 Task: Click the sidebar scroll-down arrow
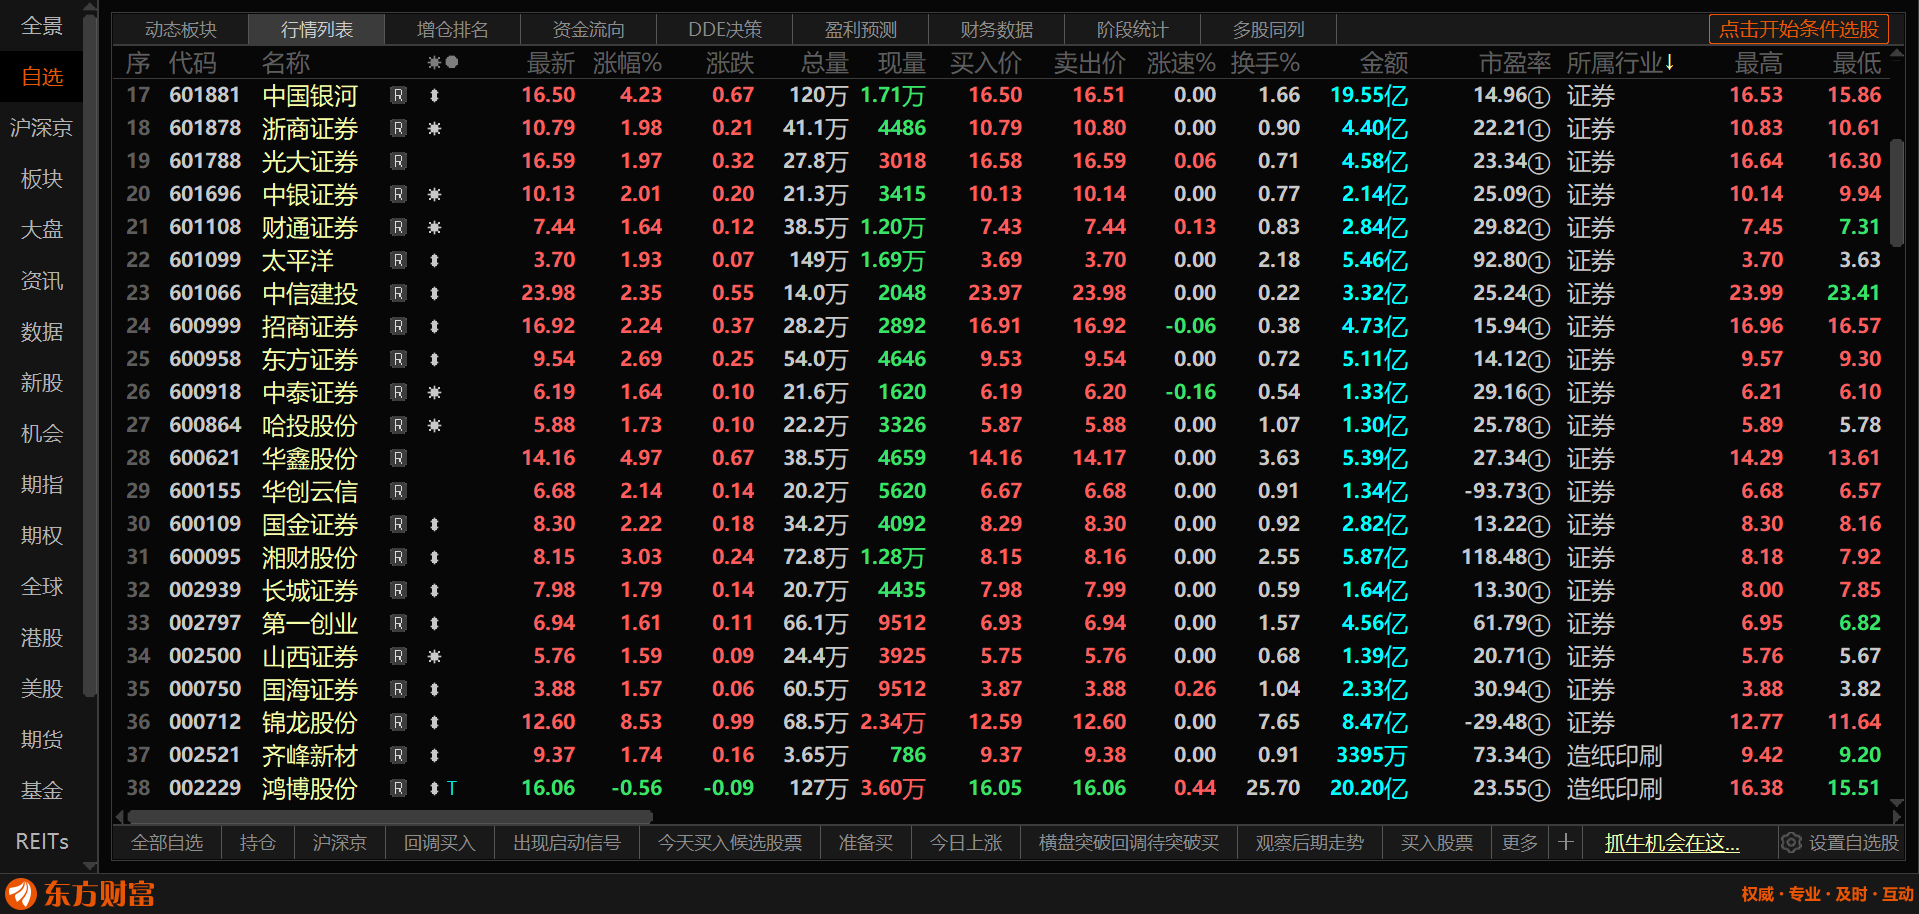[90, 866]
